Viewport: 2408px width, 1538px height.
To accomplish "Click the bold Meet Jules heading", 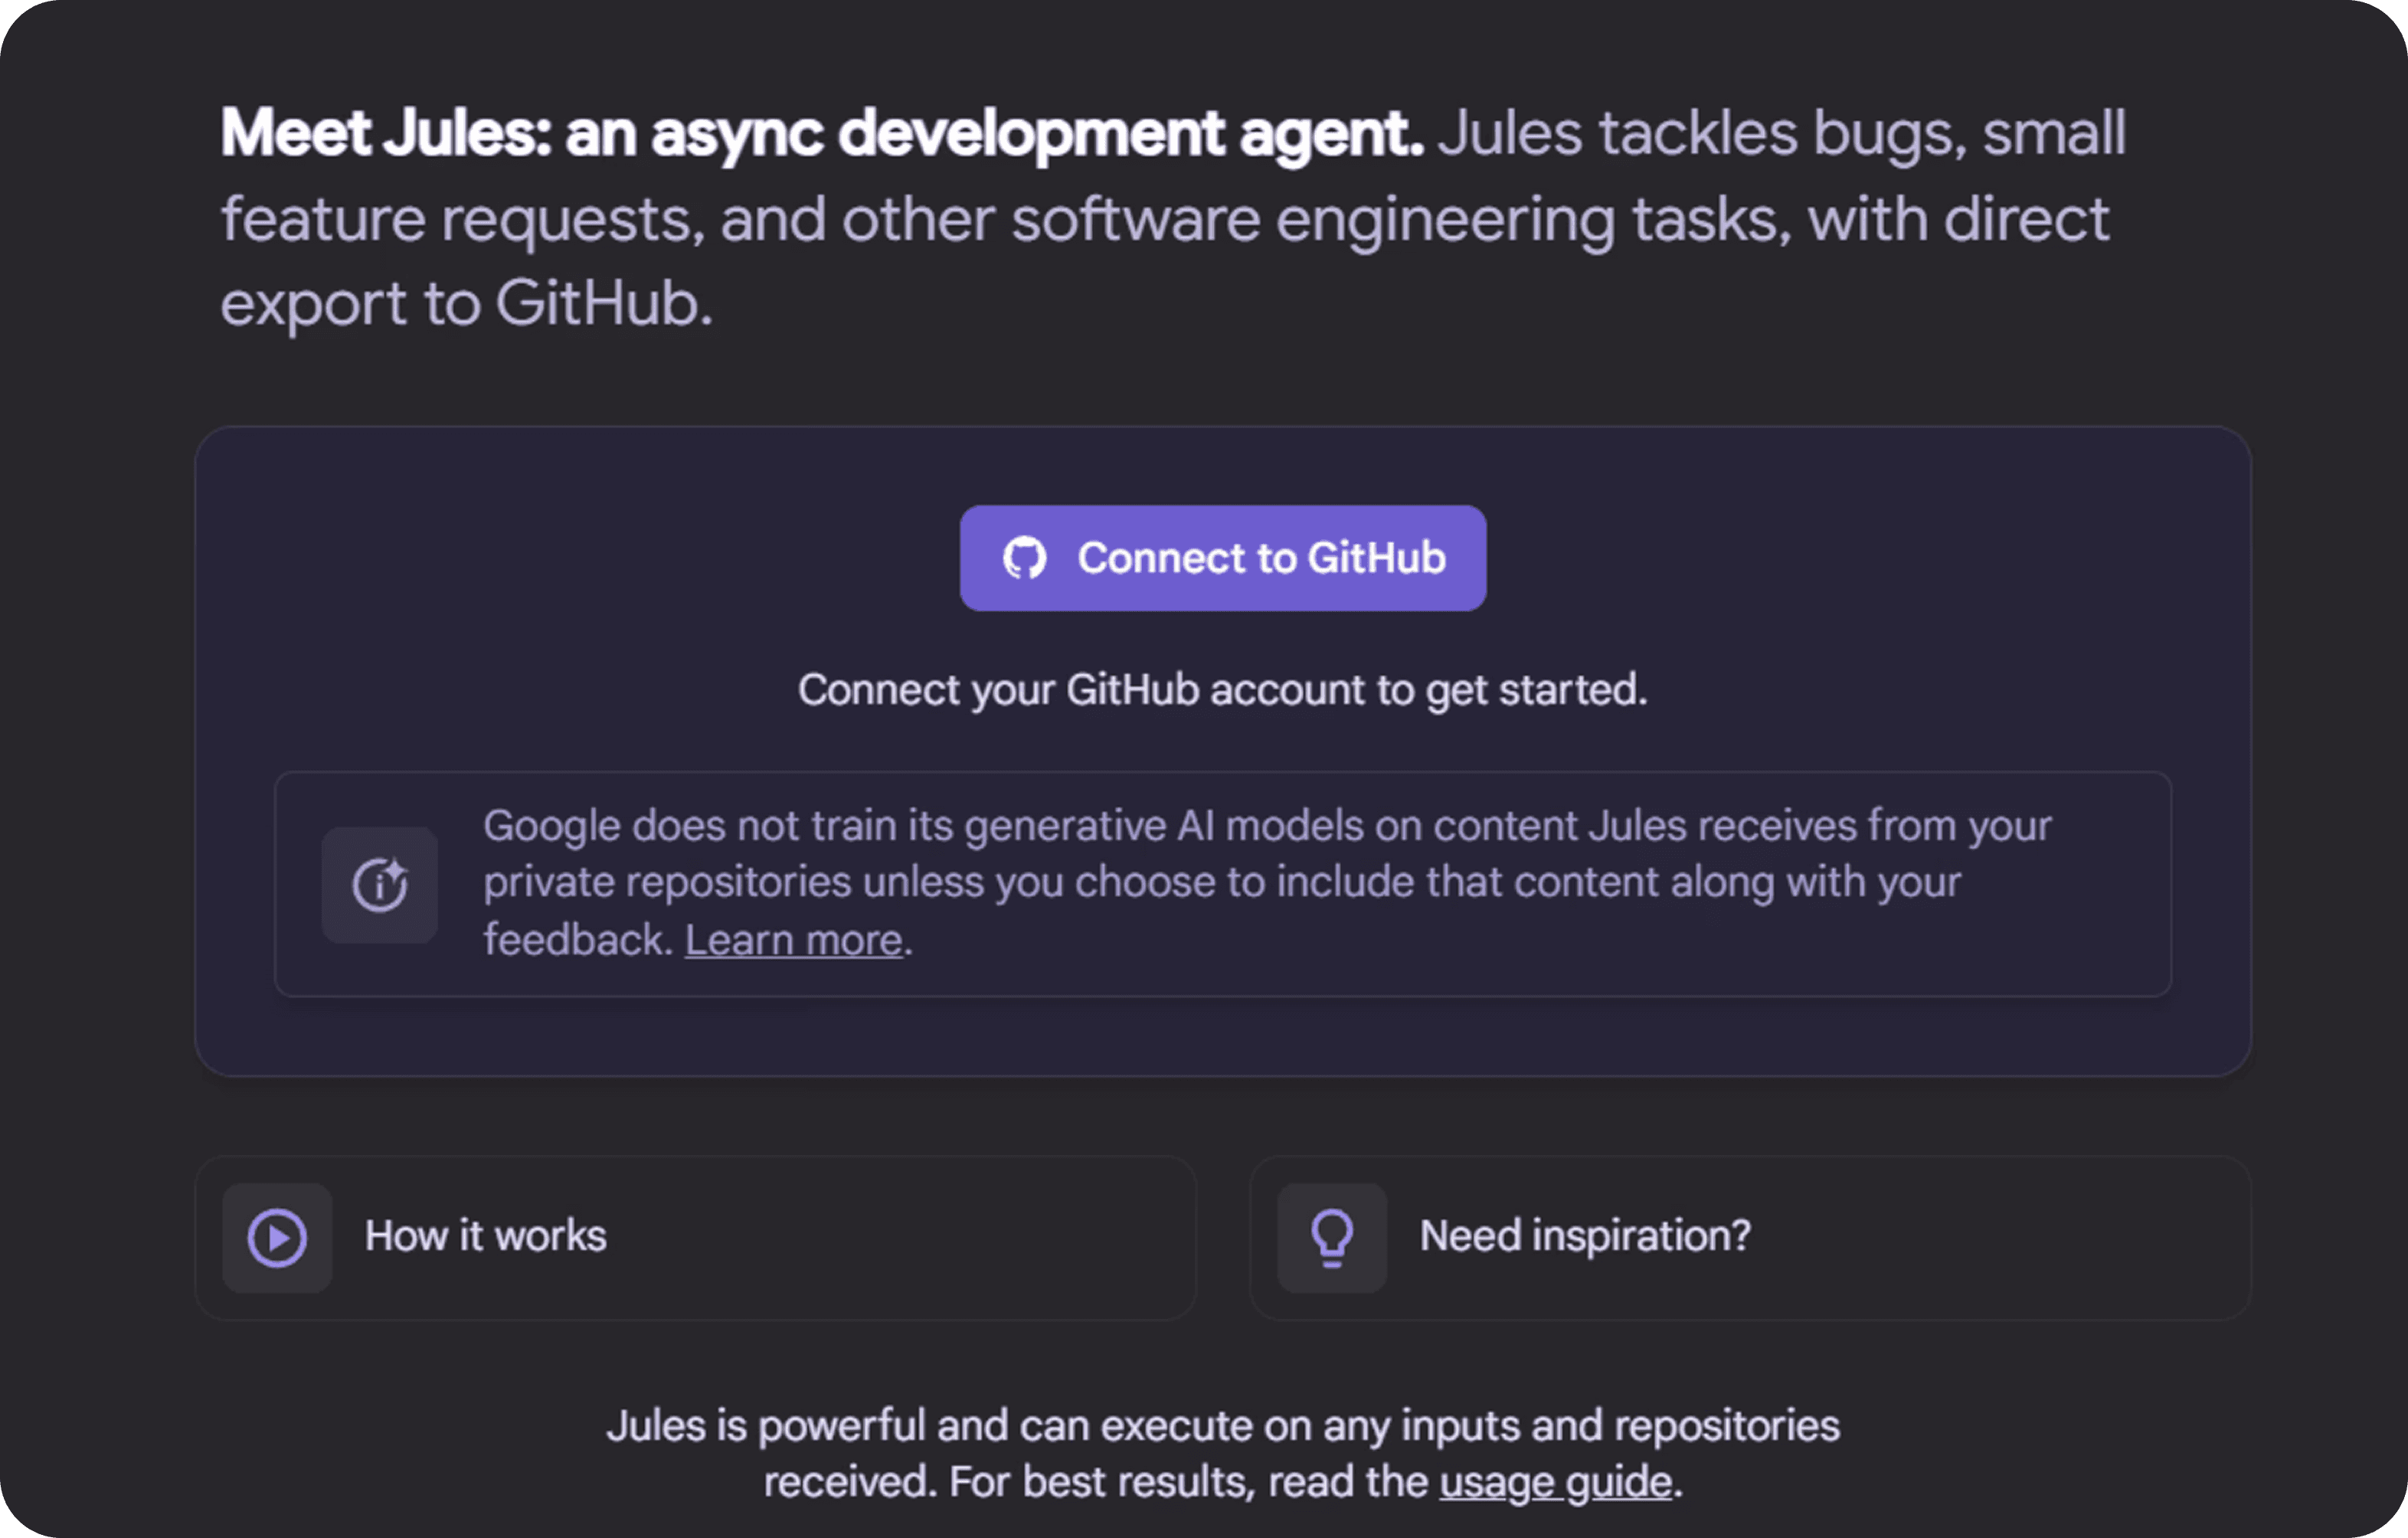I will 820,133.
